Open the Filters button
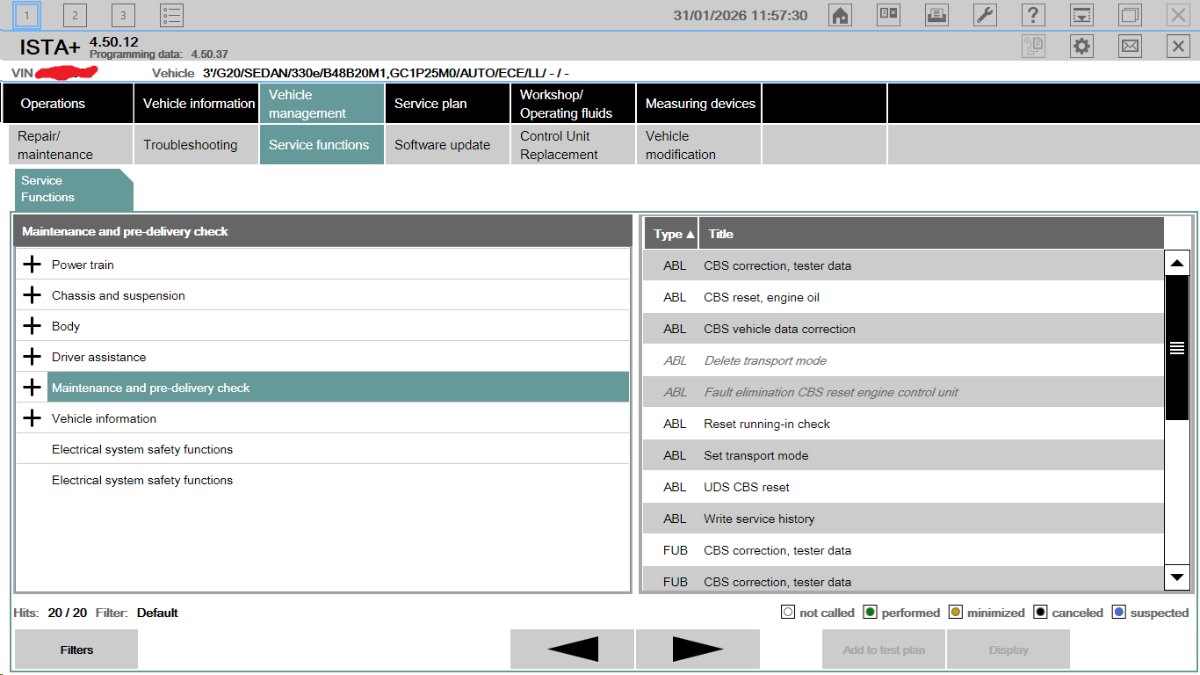 point(76,650)
